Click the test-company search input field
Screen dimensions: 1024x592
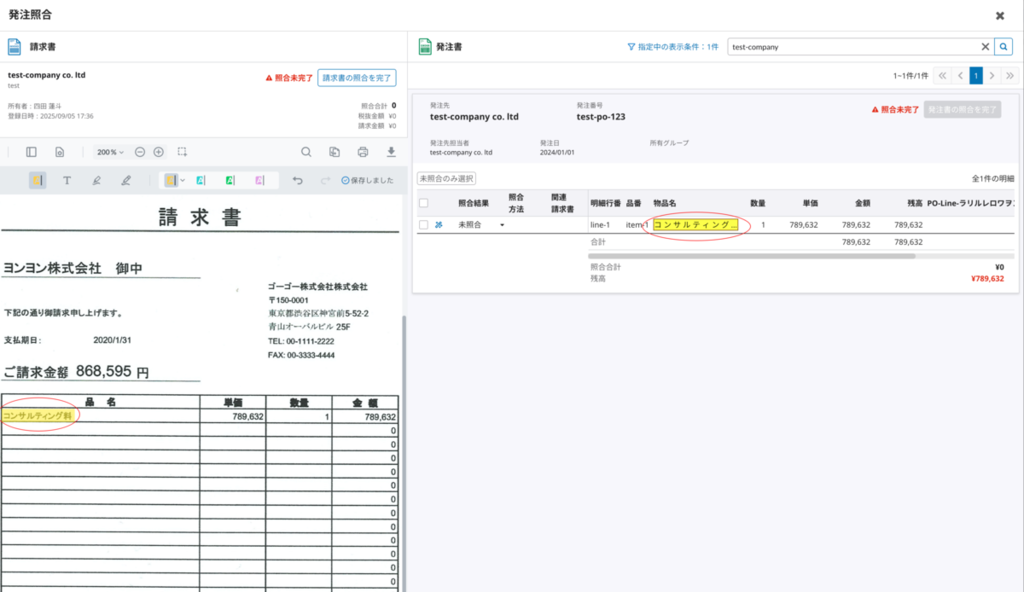pos(852,47)
